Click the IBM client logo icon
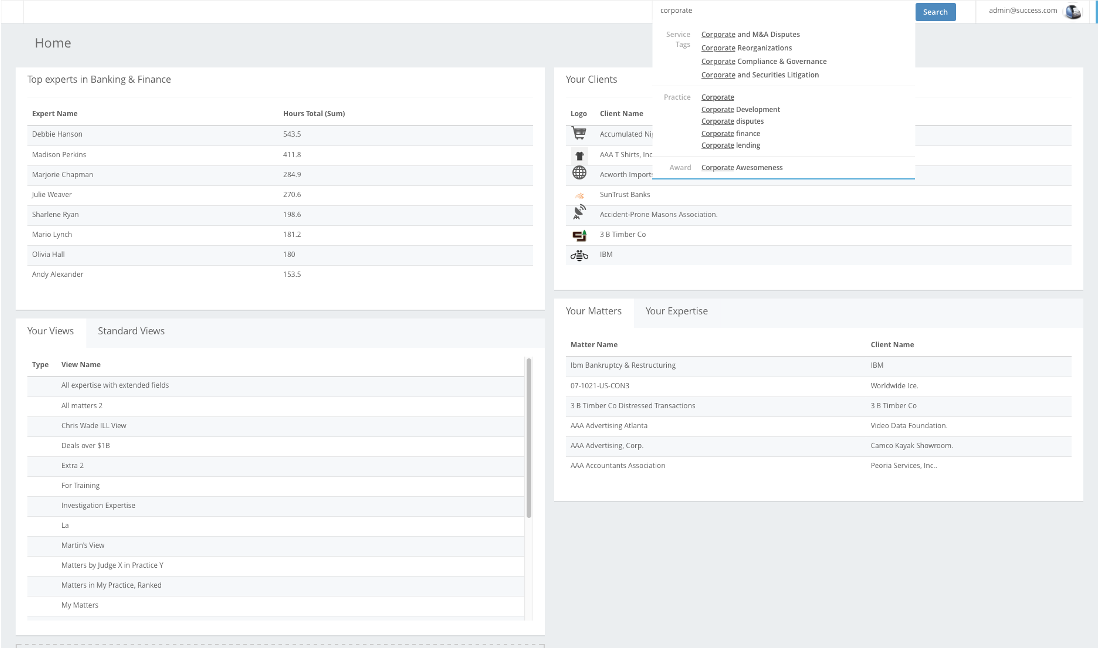1098x648 pixels. 579,255
